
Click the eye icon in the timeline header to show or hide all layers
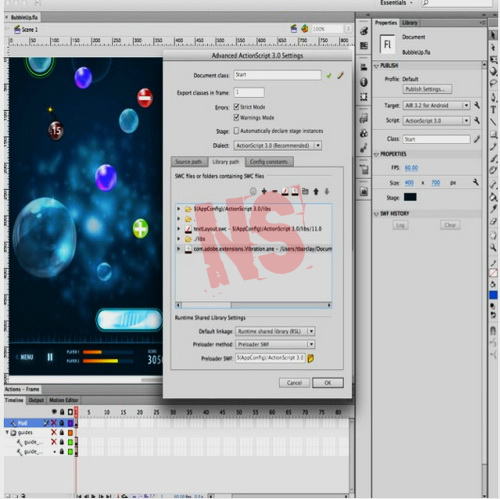pyautogui.click(x=54, y=412)
